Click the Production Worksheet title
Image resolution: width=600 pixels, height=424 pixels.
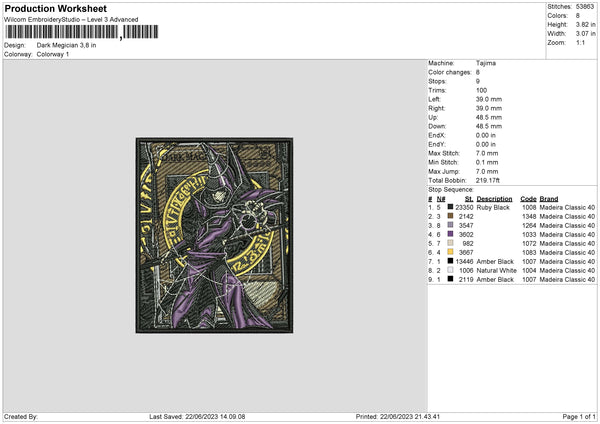click(x=55, y=9)
